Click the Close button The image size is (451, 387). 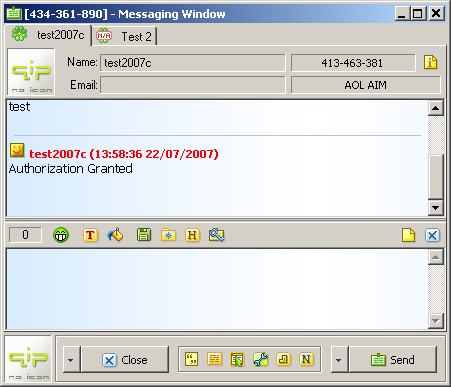pos(125,360)
